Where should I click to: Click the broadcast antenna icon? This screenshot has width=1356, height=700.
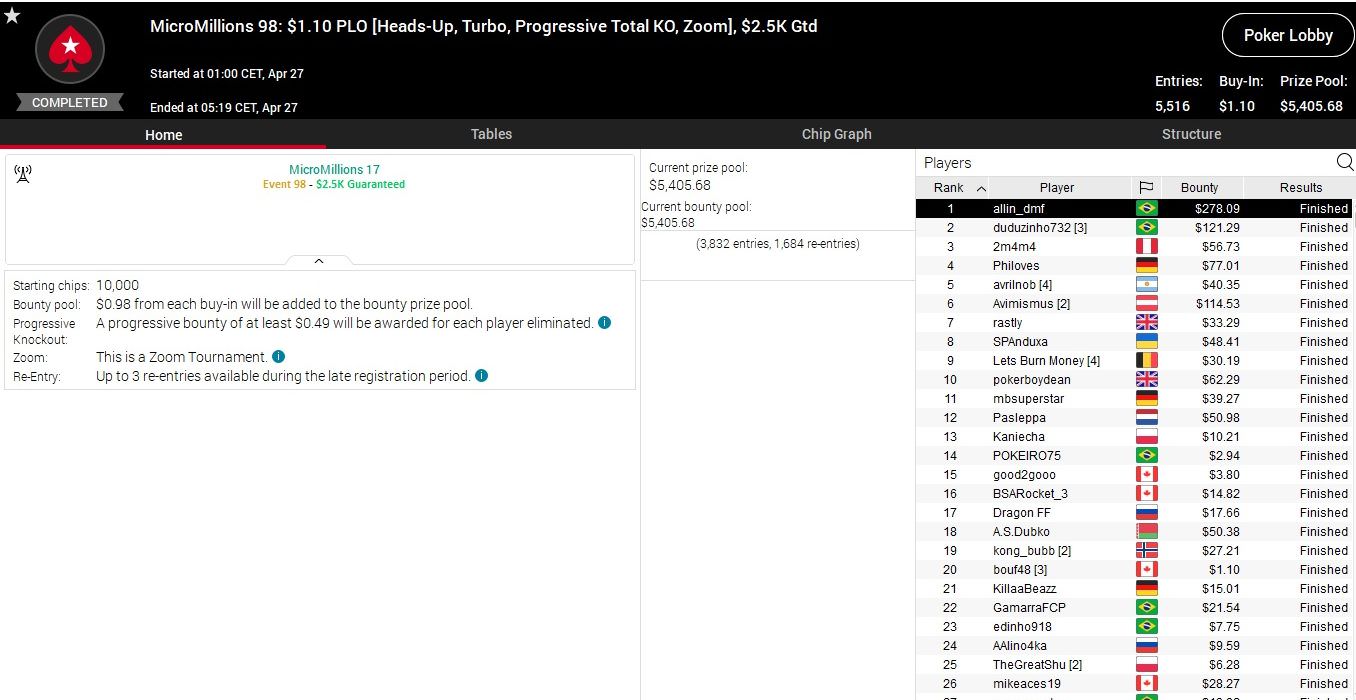point(23,175)
